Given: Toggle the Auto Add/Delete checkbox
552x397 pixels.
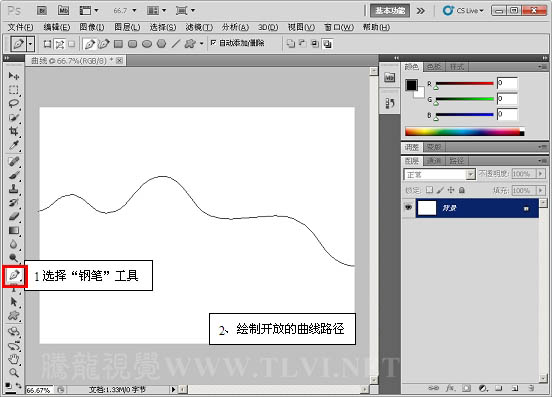Looking at the screenshot, I should [213, 43].
